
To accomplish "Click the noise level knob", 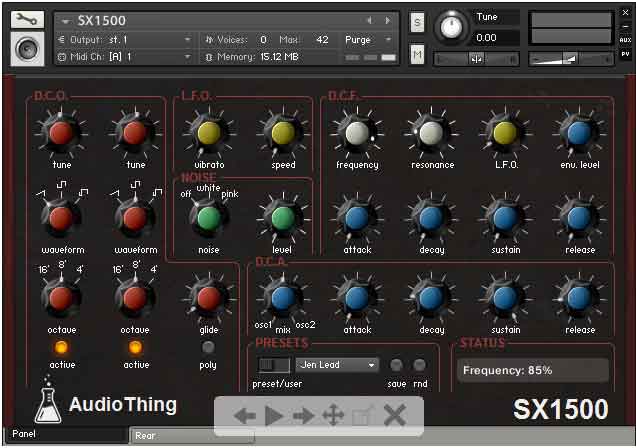I will (283, 218).
